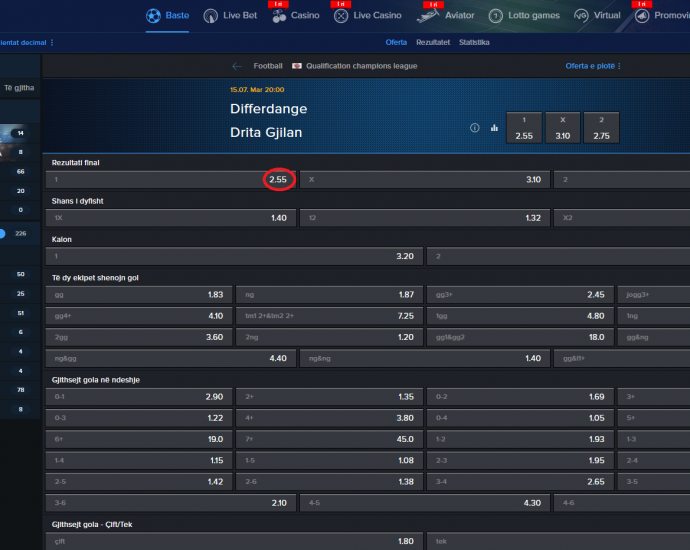Image resolution: width=690 pixels, height=550 pixels.
Task: Choose total goals 1-2 at 1.93
Action: coord(520,439)
